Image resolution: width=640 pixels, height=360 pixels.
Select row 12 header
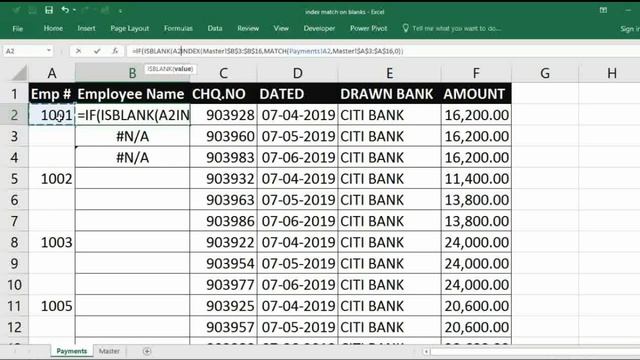14,327
